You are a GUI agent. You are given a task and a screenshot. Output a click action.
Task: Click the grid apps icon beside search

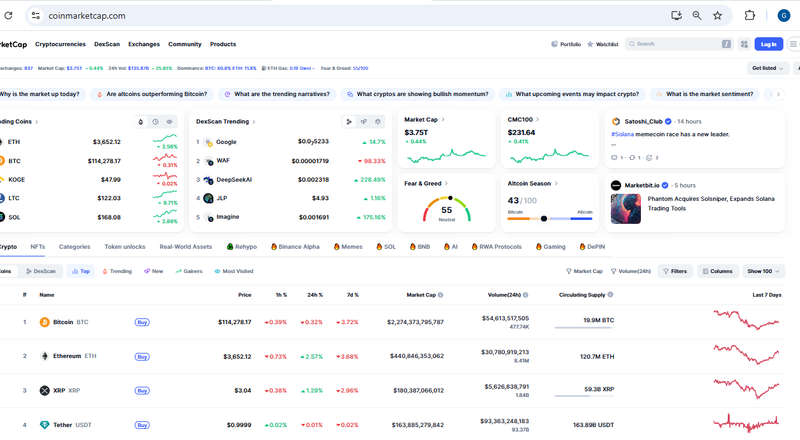coord(744,44)
